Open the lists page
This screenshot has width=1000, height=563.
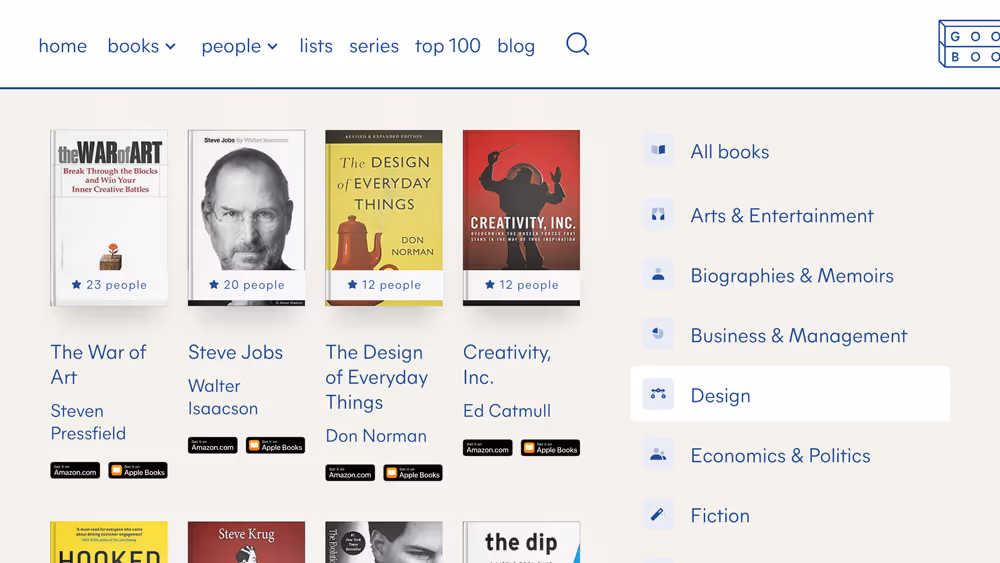[316, 46]
